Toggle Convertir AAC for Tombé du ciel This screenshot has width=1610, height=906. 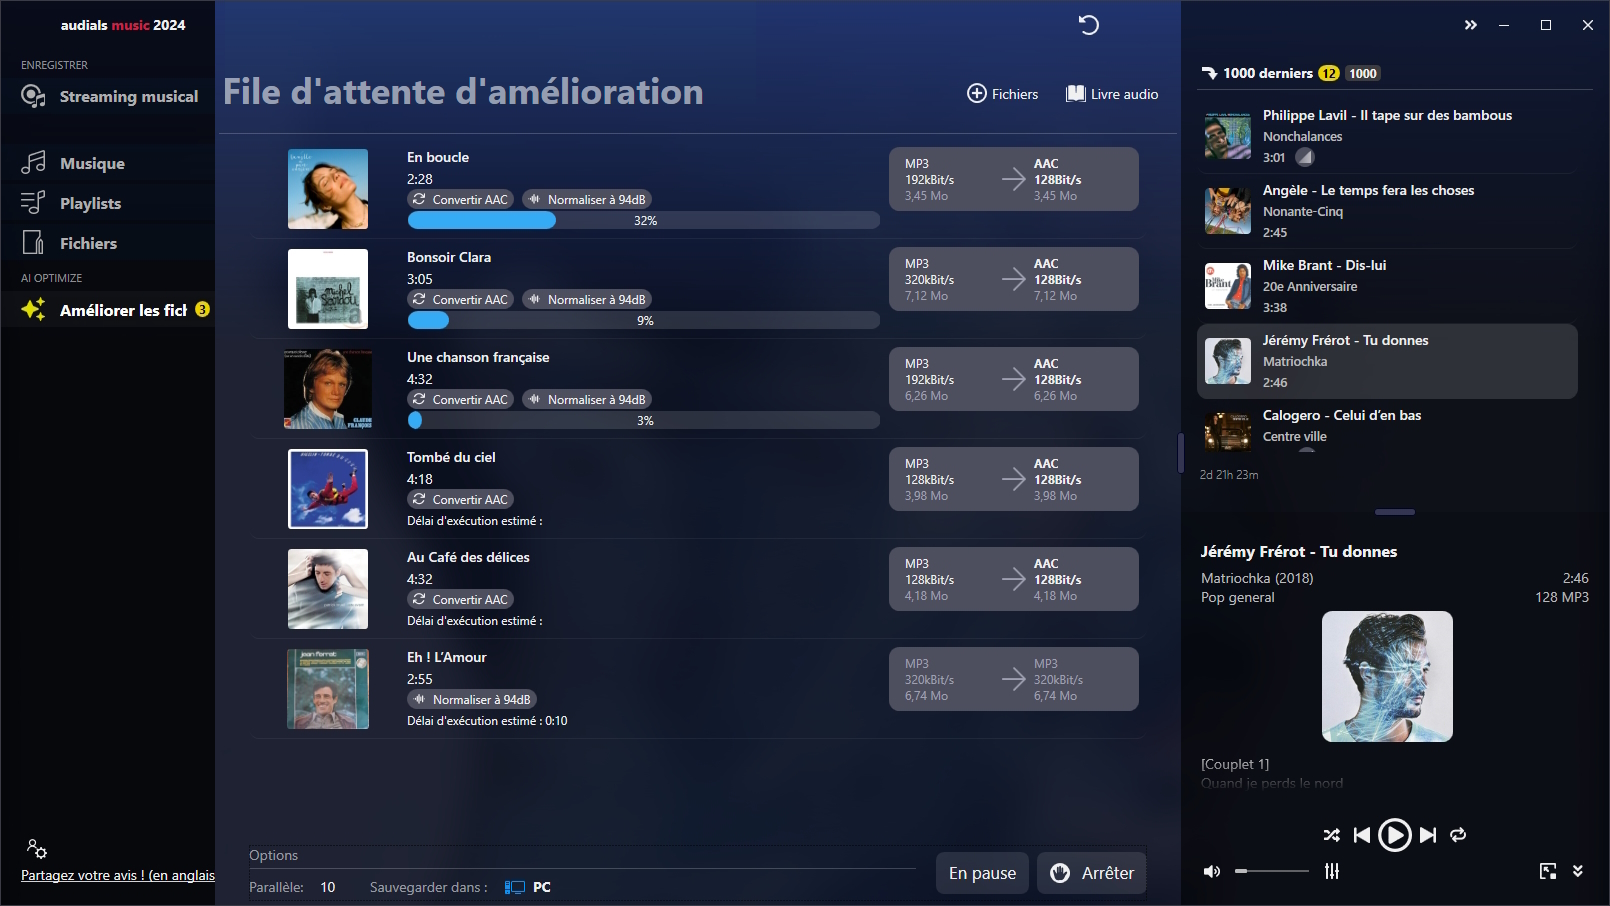click(461, 500)
